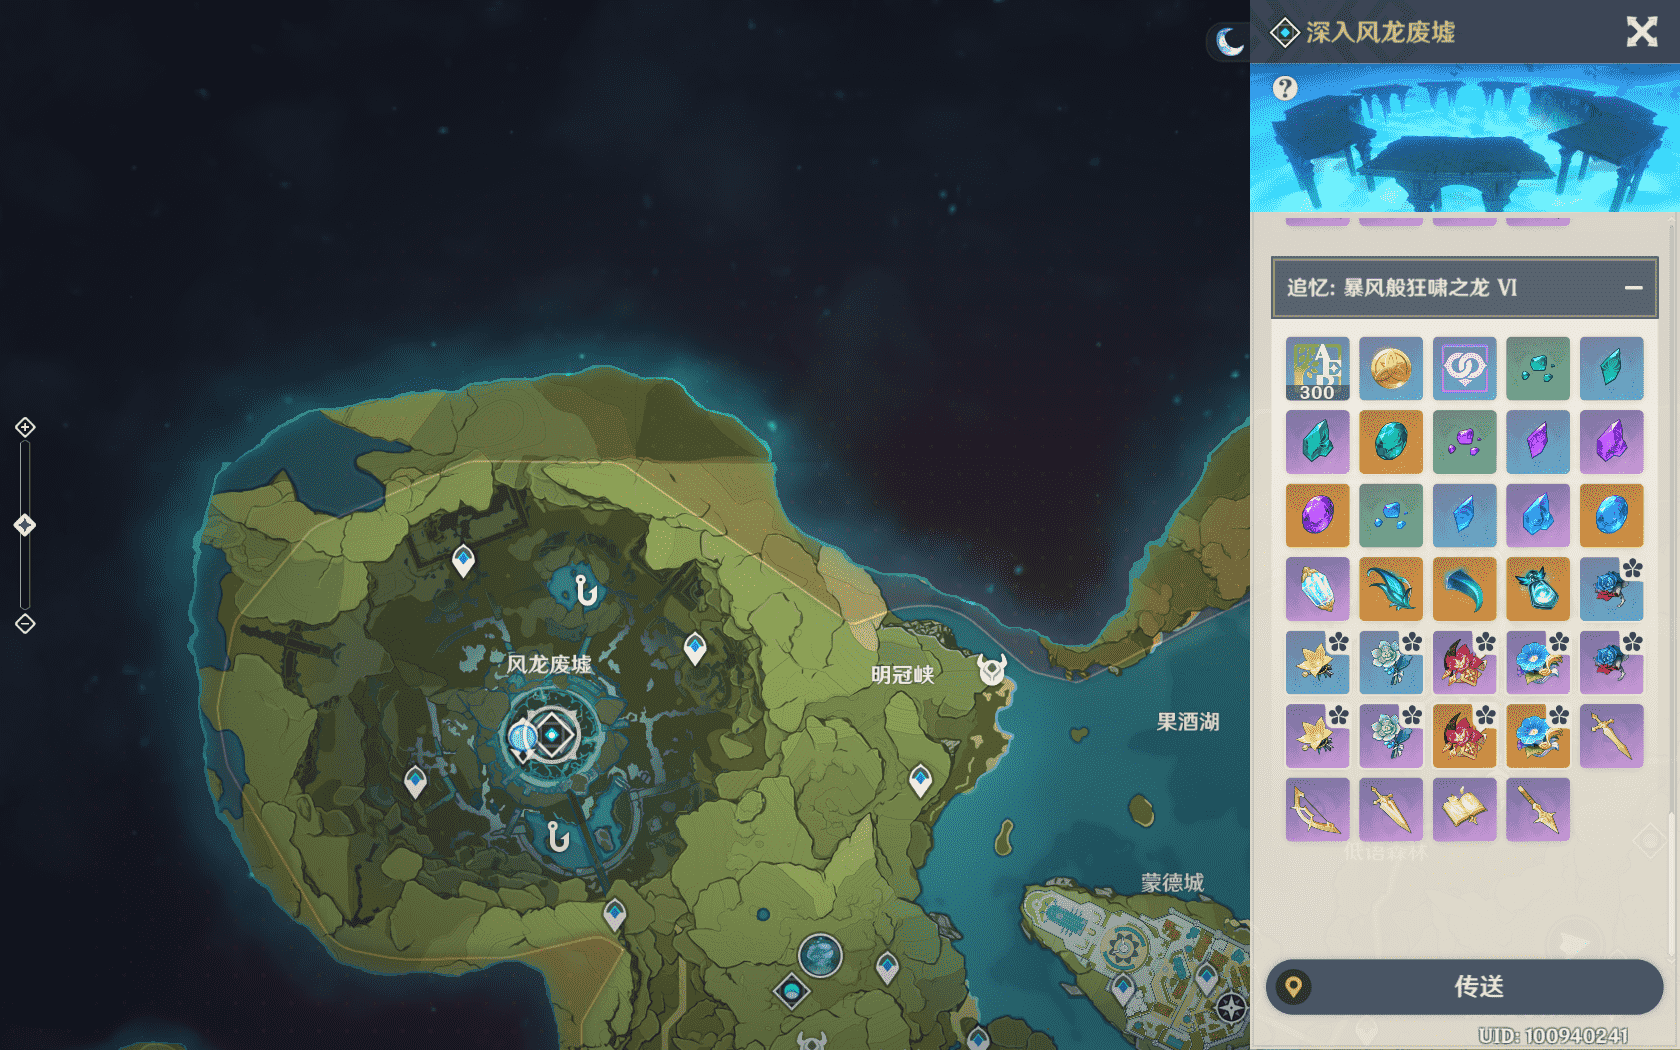
Task: Select the Adventure EXP 300 reward
Action: coord(1317,369)
